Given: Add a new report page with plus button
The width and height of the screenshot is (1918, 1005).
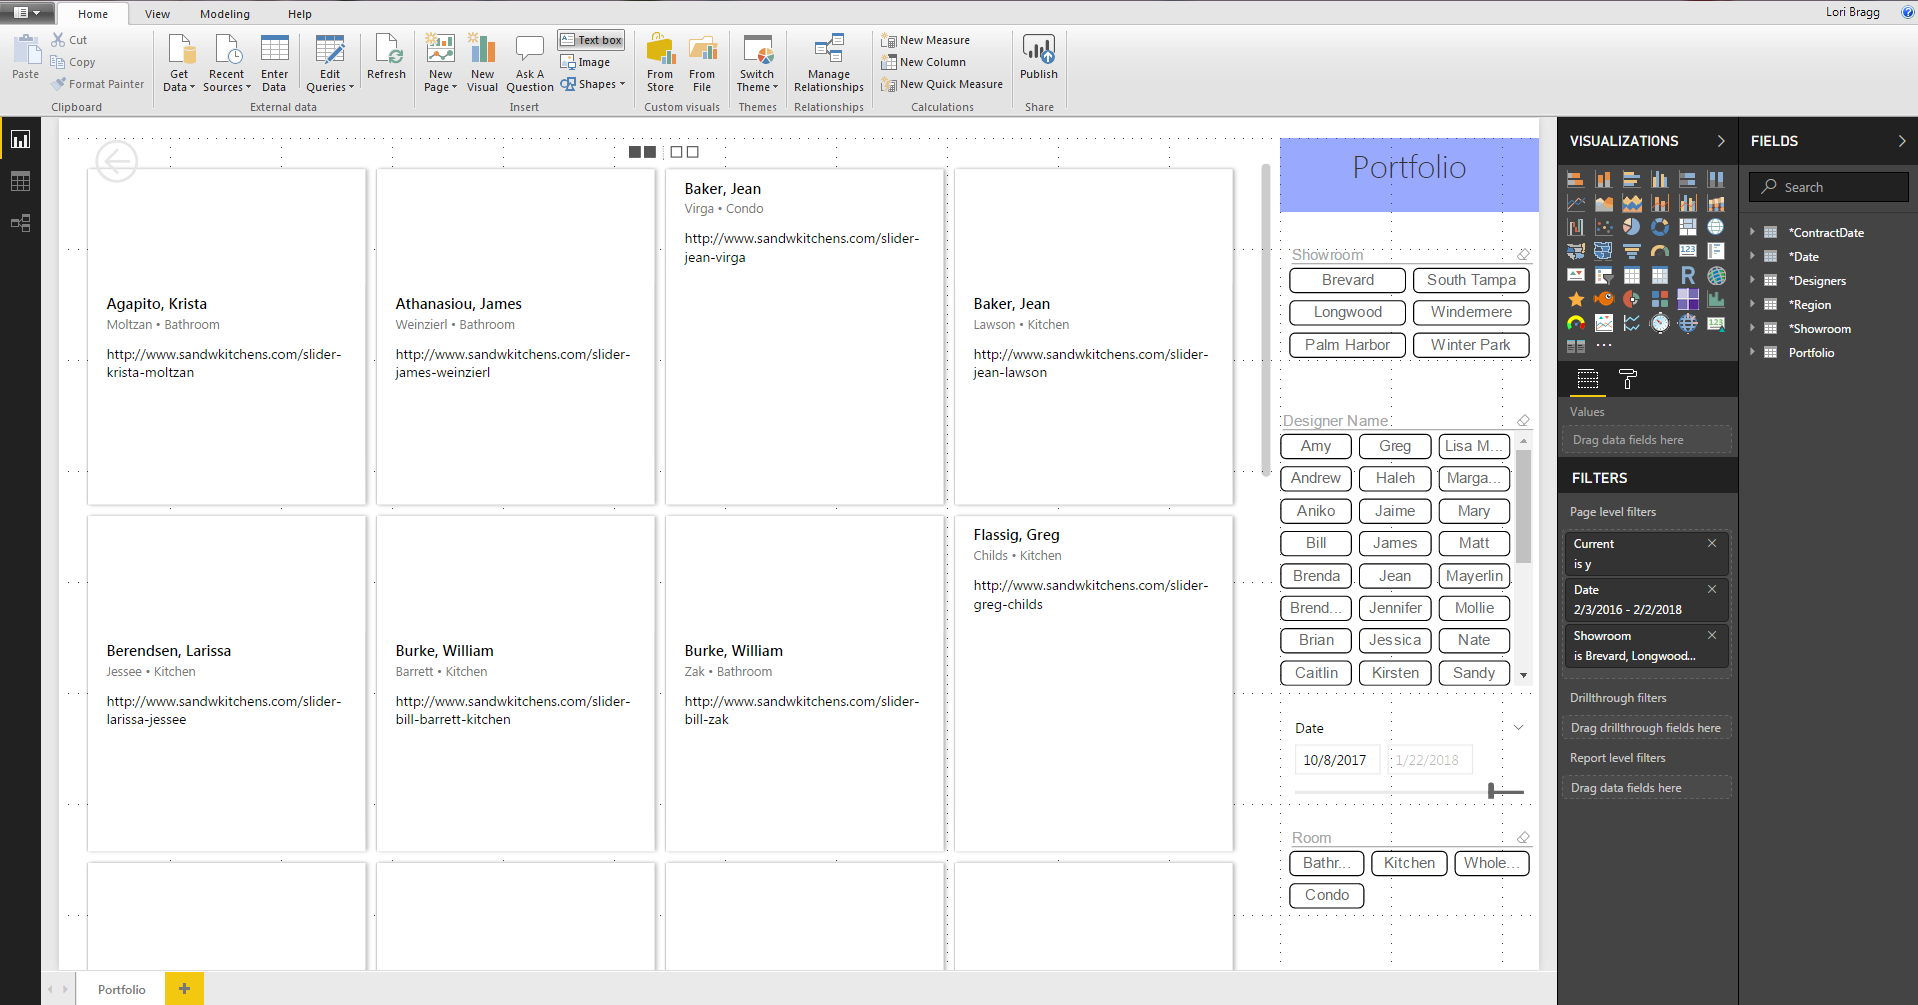Looking at the screenshot, I should (184, 989).
